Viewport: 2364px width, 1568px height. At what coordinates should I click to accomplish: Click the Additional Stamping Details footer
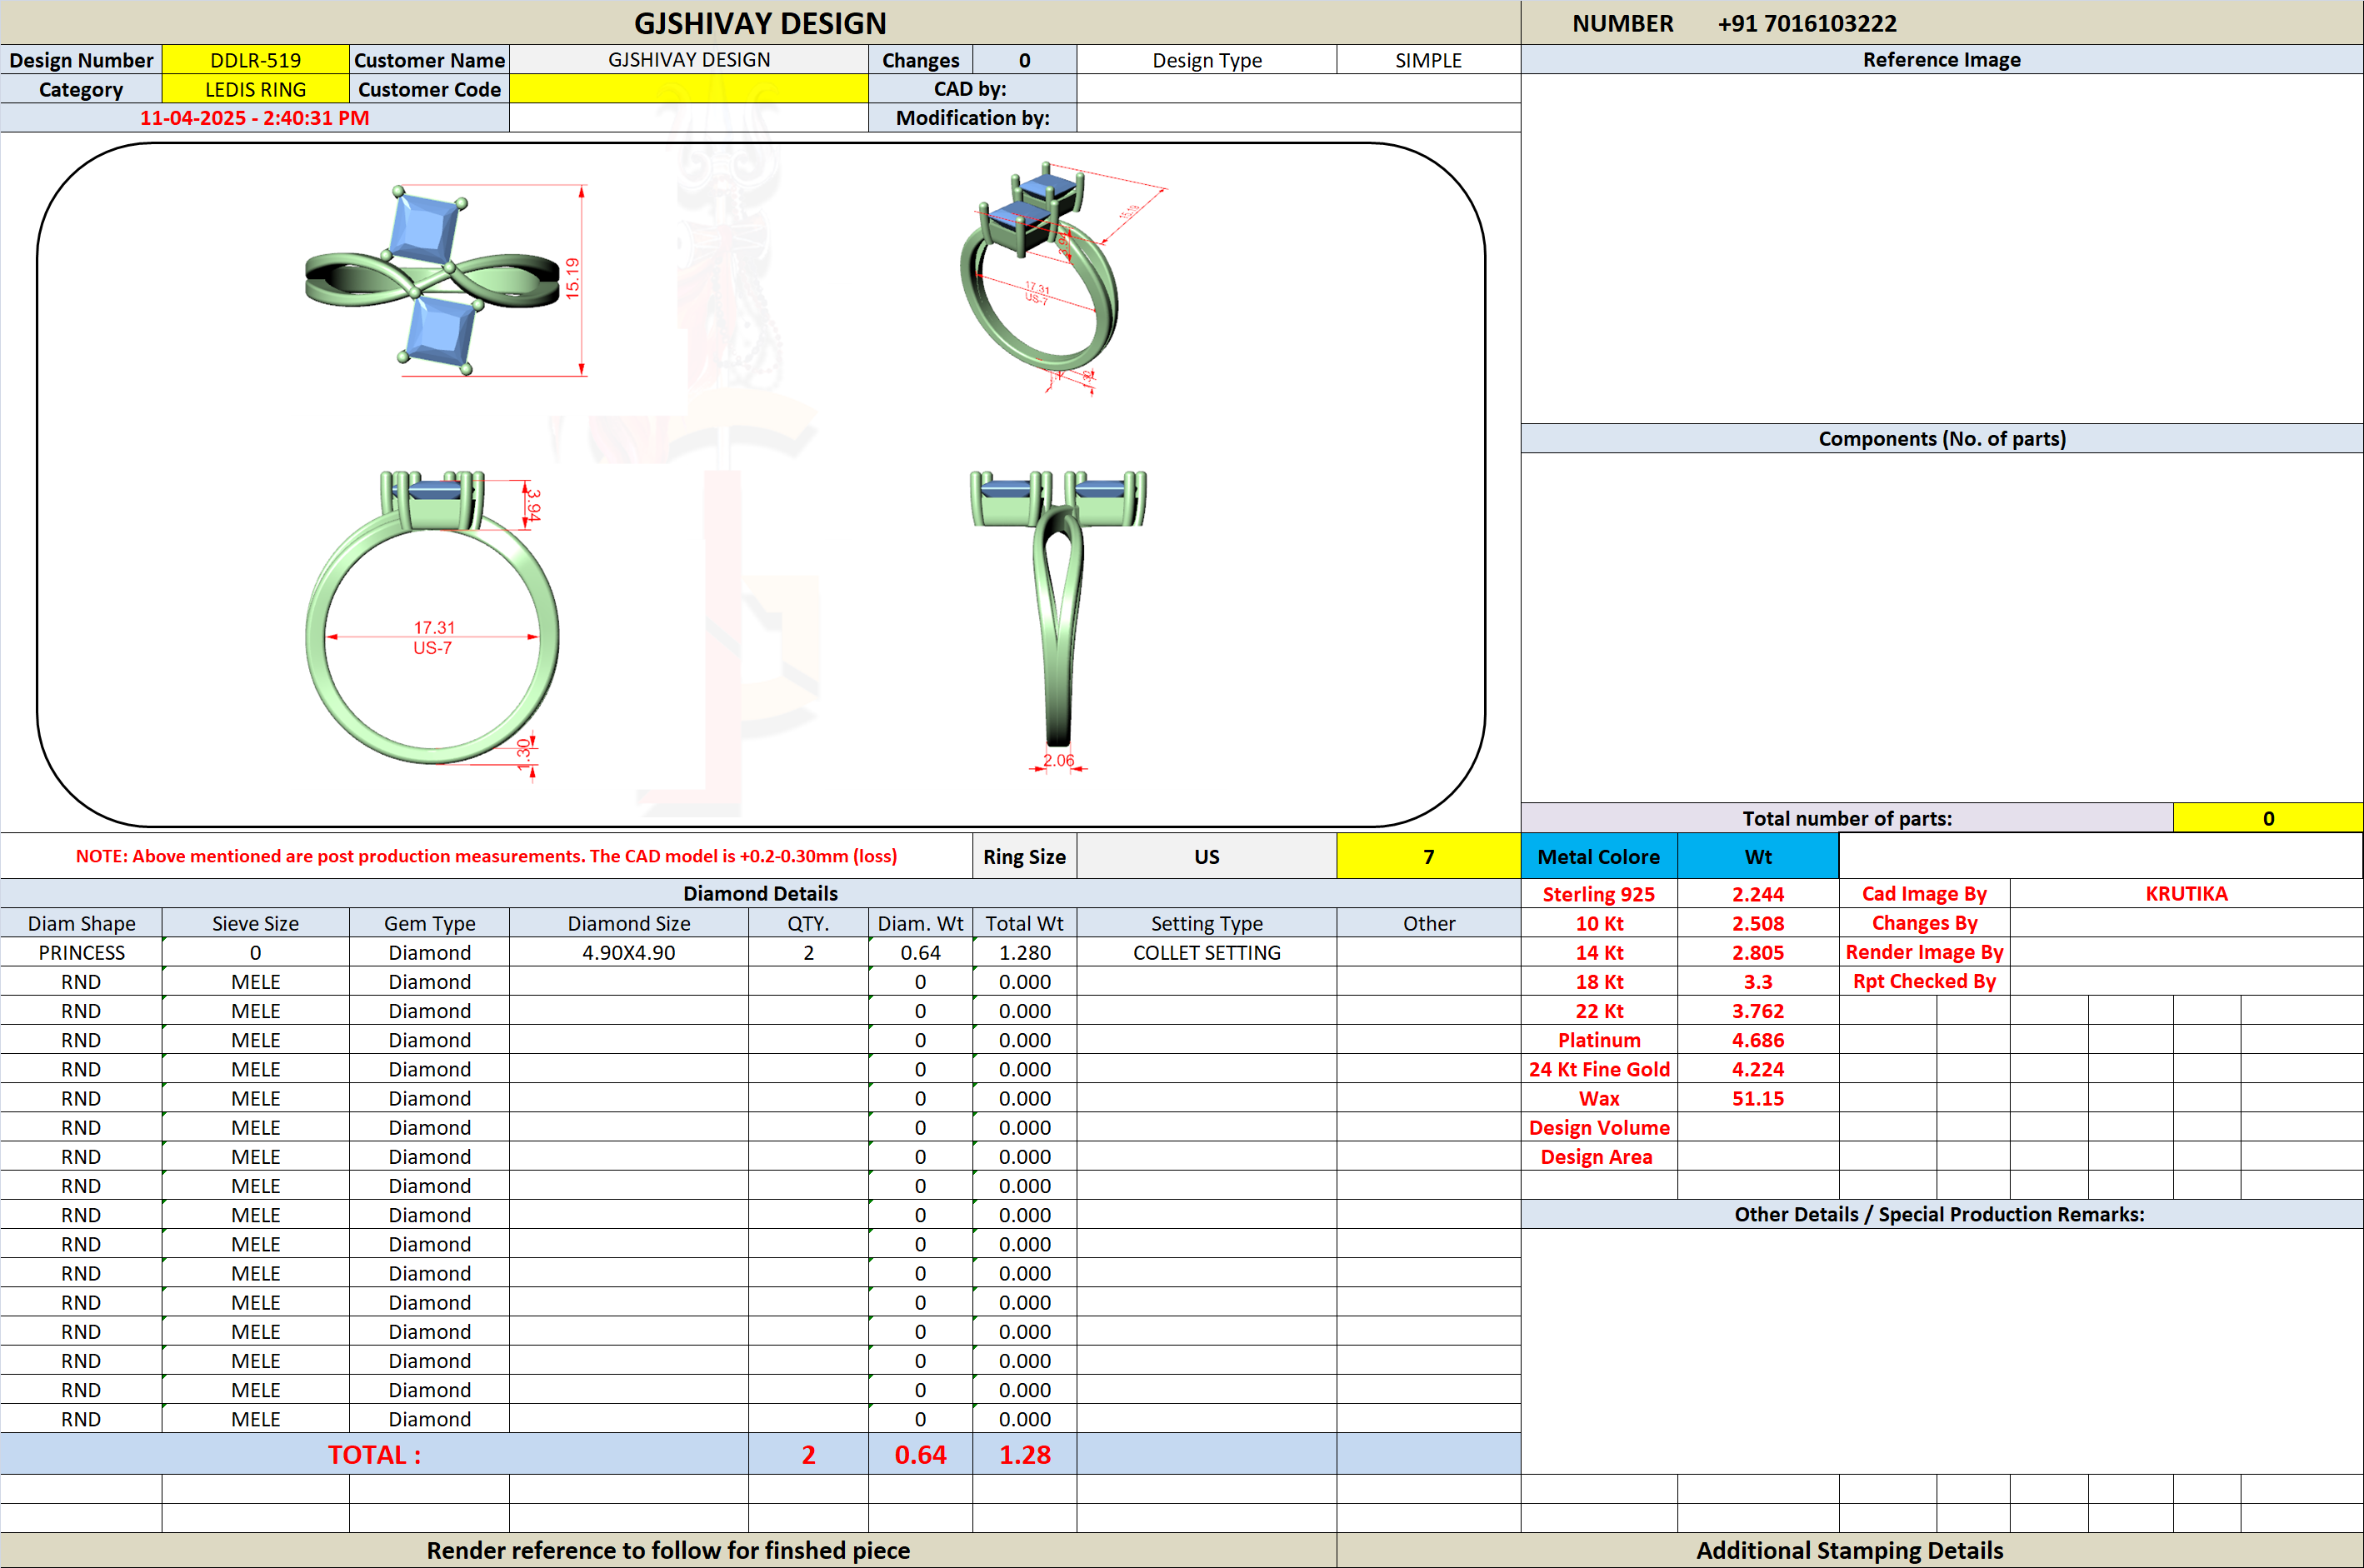tap(1849, 1550)
